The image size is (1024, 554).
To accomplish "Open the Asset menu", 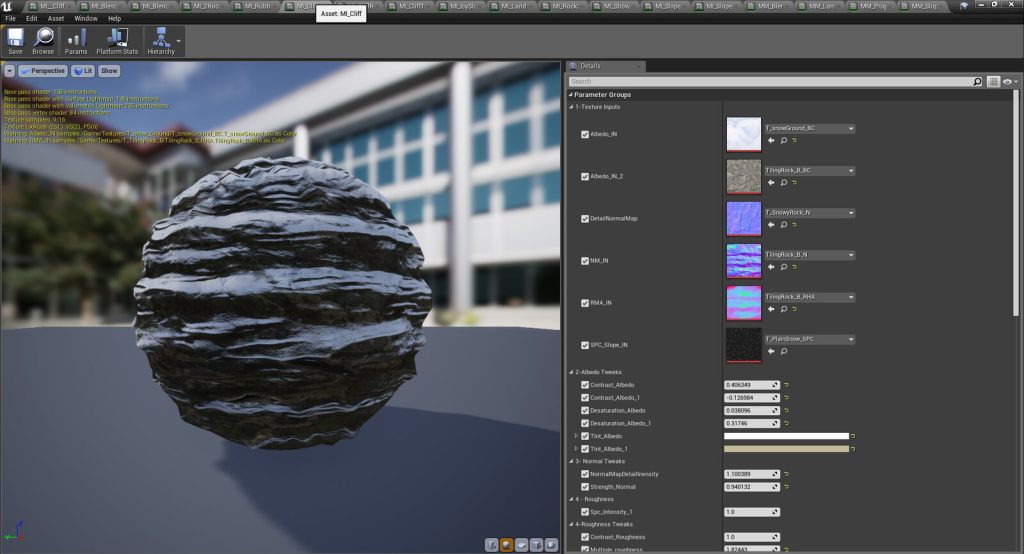I will pos(56,18).
